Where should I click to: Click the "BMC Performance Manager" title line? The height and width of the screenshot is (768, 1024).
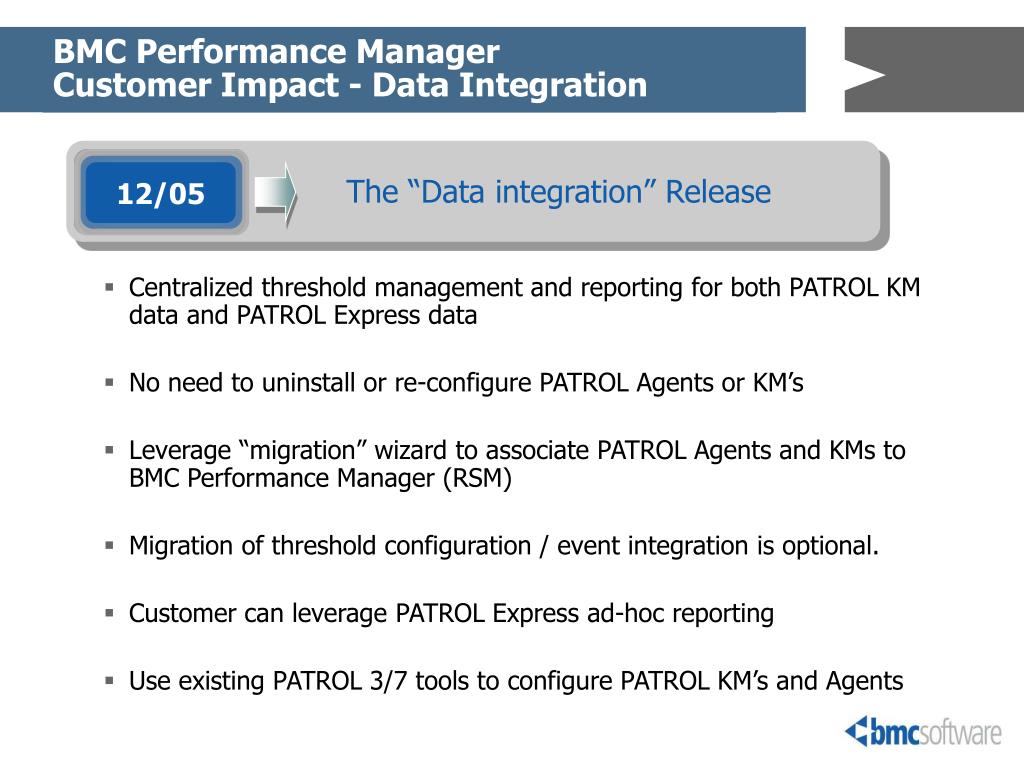pos(276,51)
